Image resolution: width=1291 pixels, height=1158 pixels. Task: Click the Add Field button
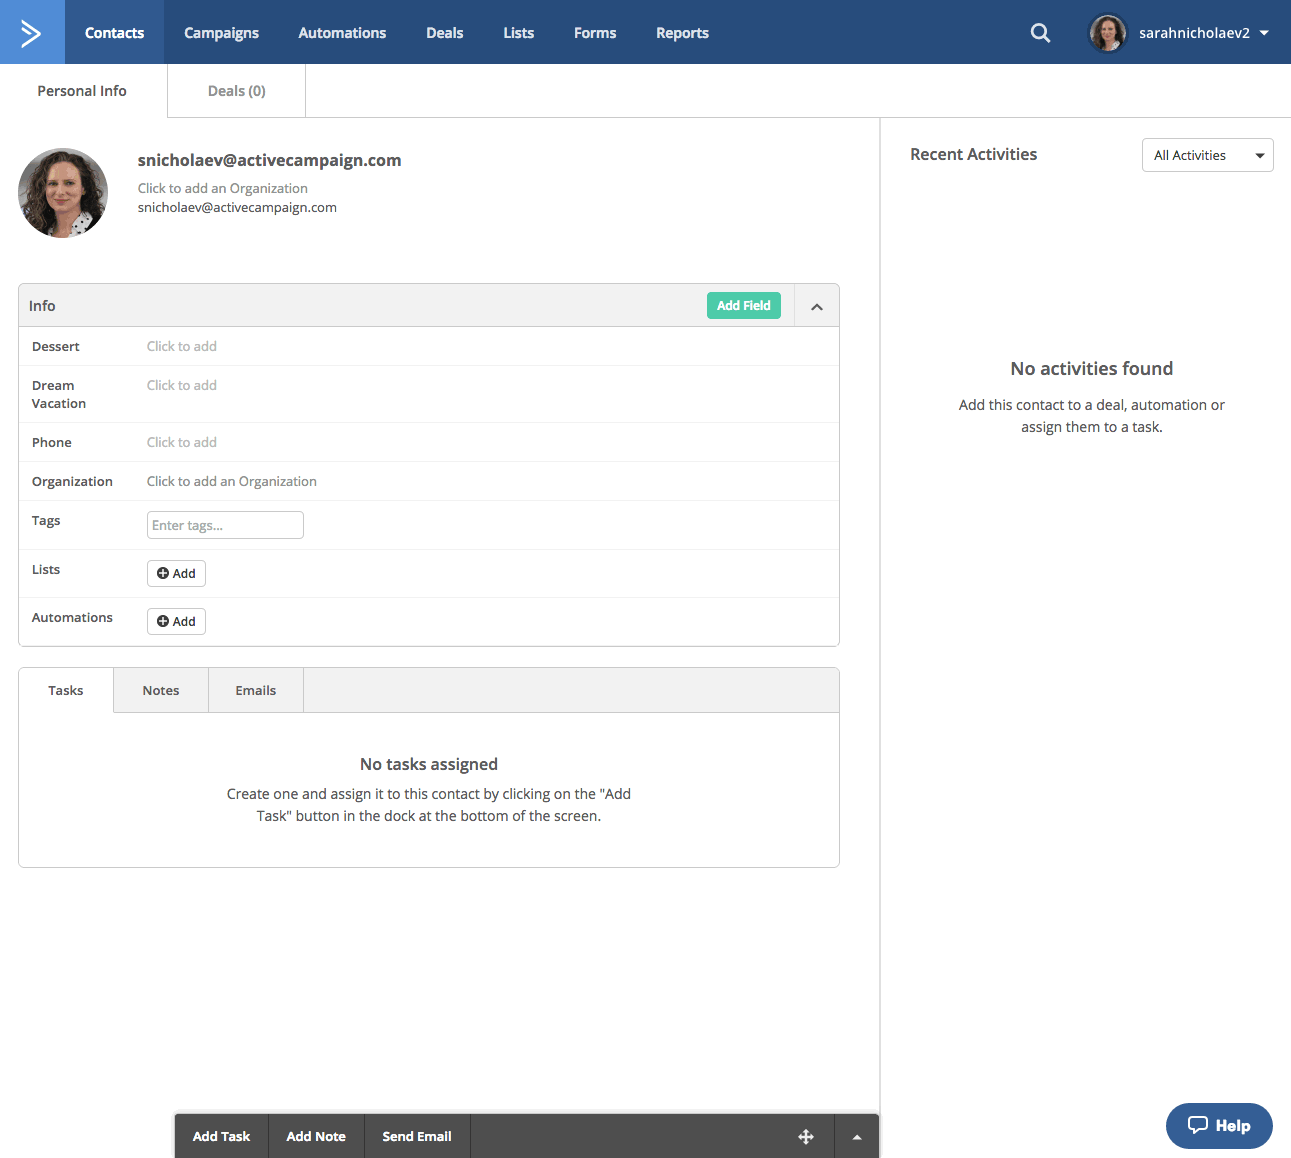(743, 305)
